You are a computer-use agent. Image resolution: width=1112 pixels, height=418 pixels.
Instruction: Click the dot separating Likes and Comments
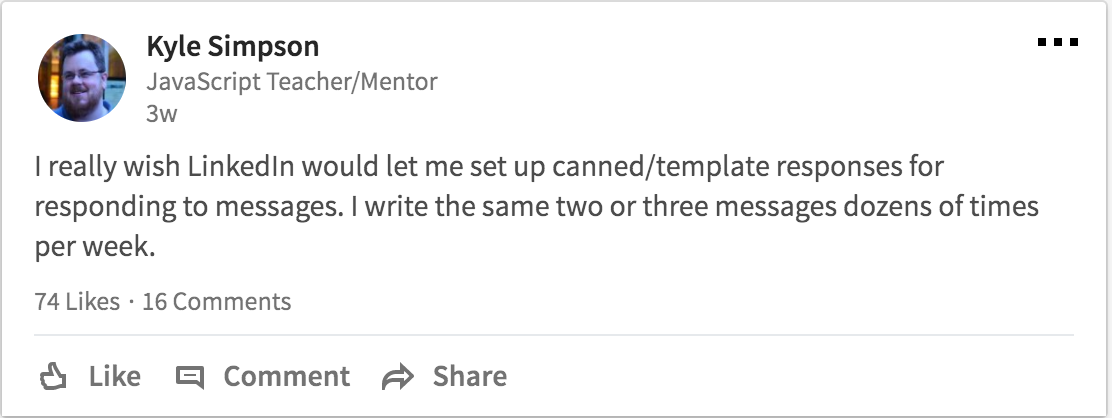[131, 301]
